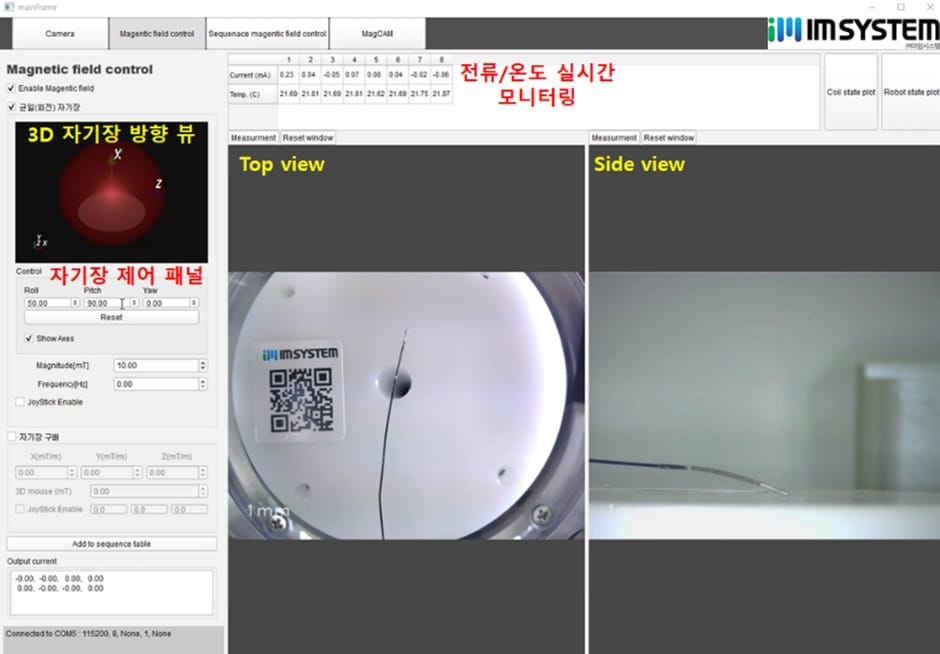Click the Frequency(Hz) input field
940x654 pixels.
click(156, 384)
